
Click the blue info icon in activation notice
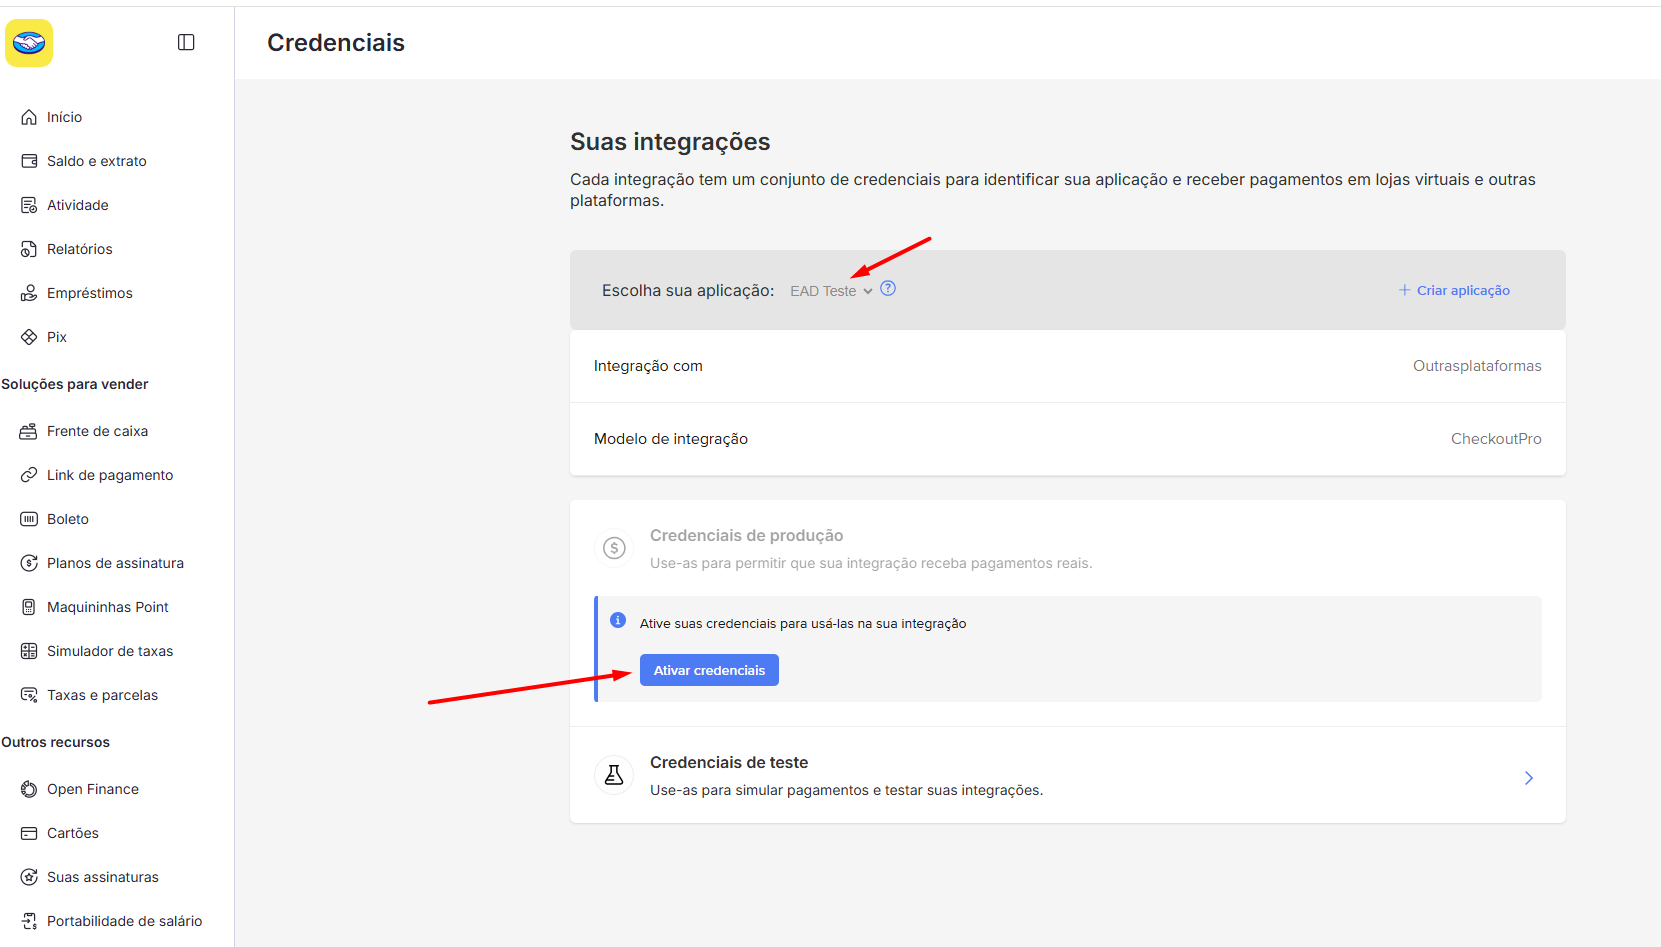(x=618, y=620)
